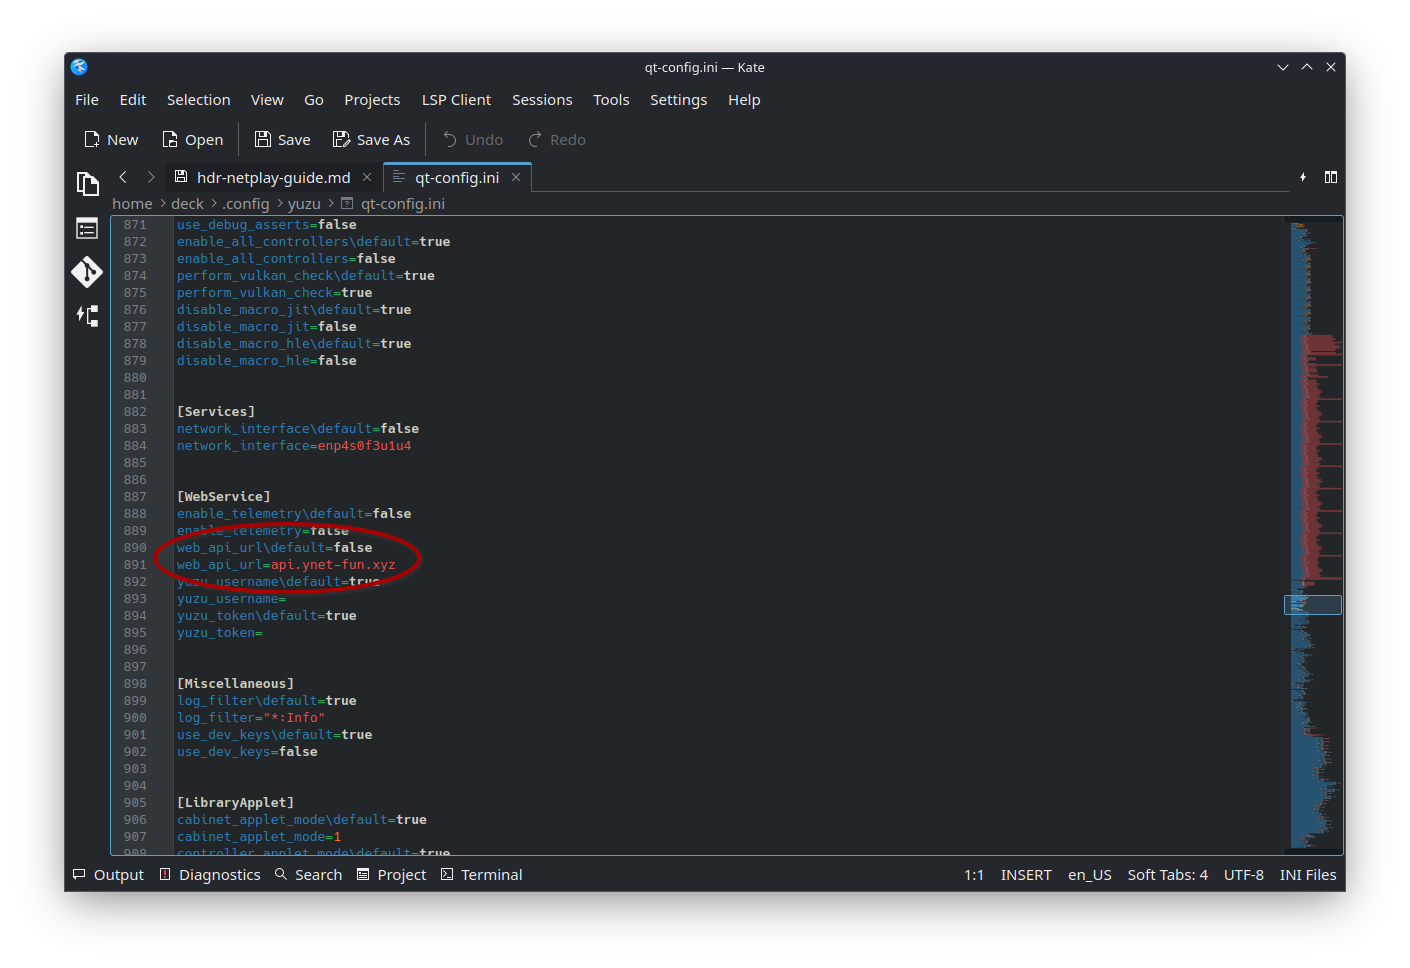Viewport: 1410px width, 968px height.
Task: Go to previous tab with back arrow
Action: [123, 177]
